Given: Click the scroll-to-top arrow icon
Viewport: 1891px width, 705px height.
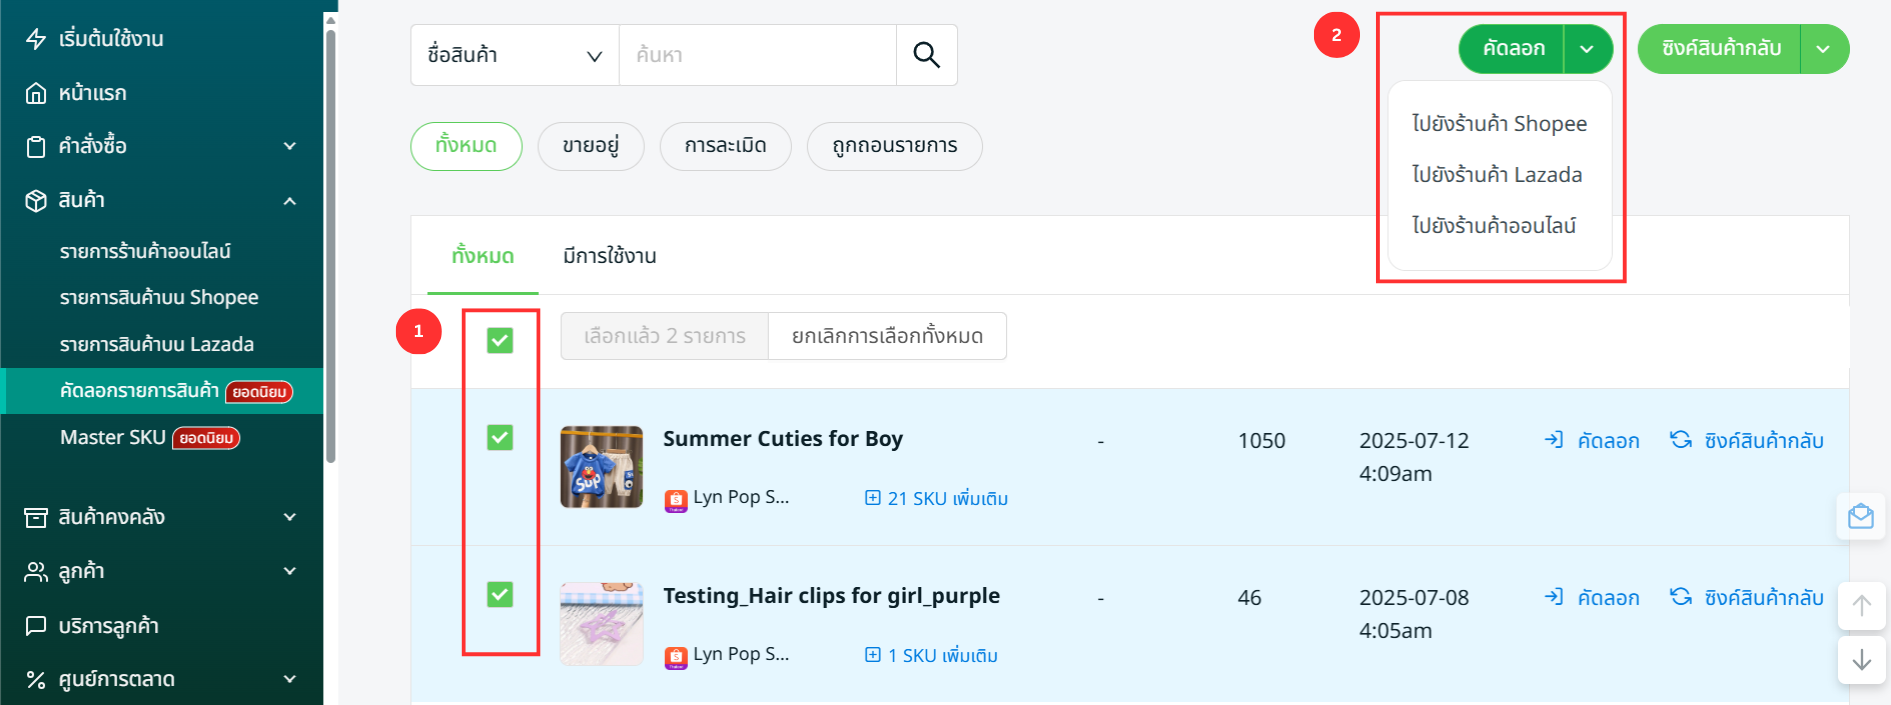Looking at the screenshot, I should coord(1861,606).
